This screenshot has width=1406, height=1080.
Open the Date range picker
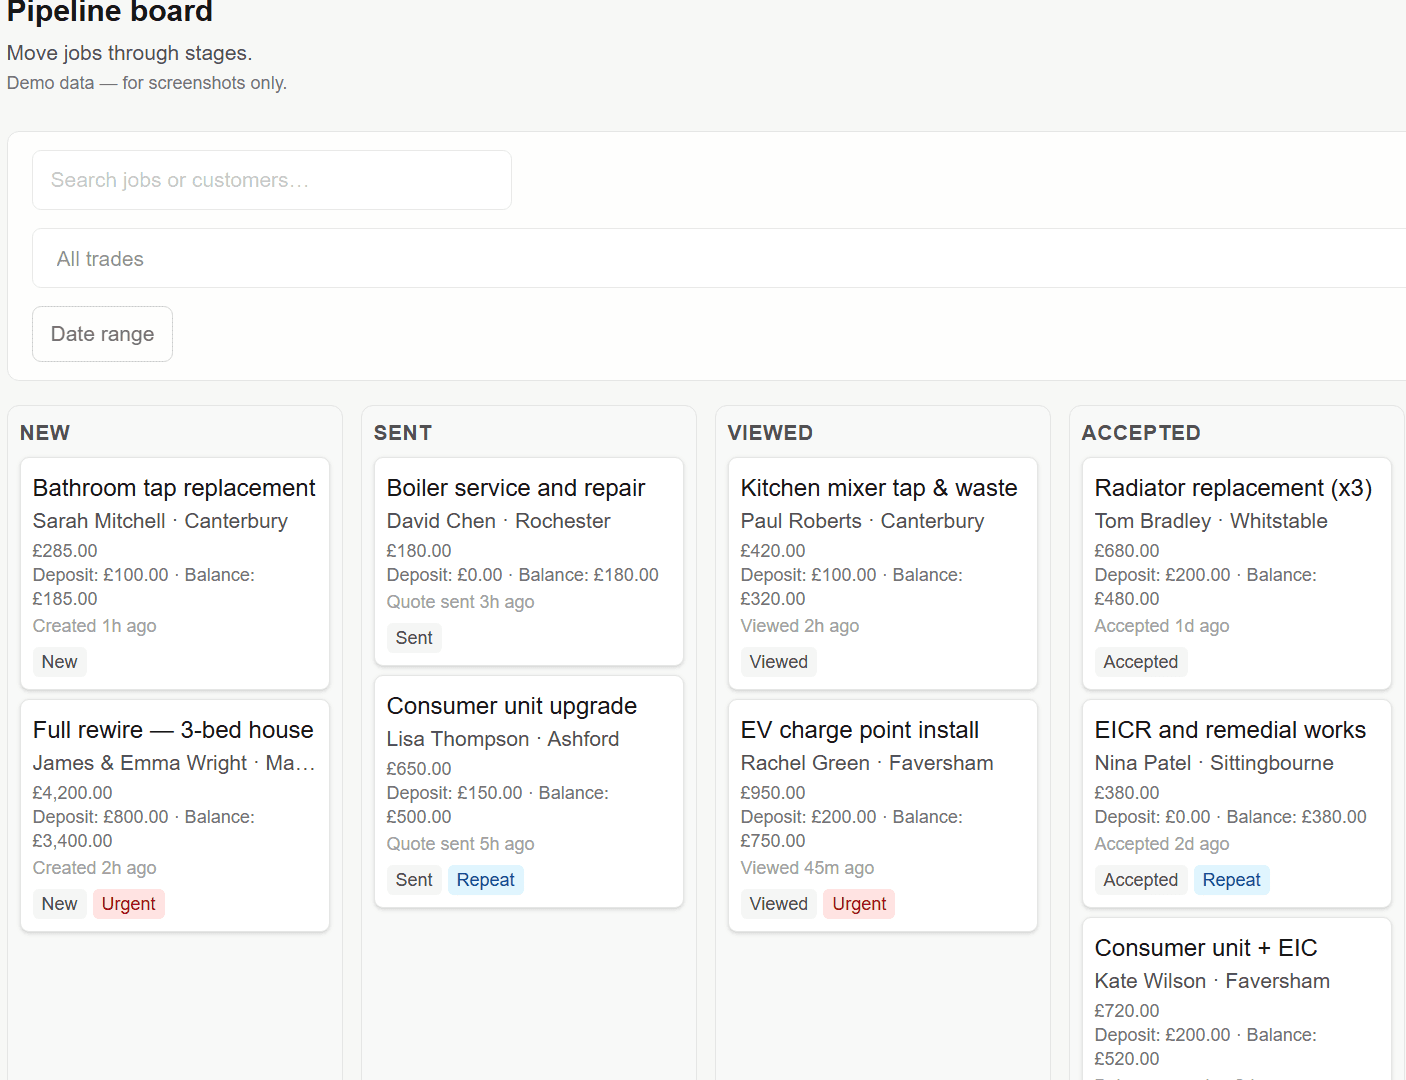(102, 334)
